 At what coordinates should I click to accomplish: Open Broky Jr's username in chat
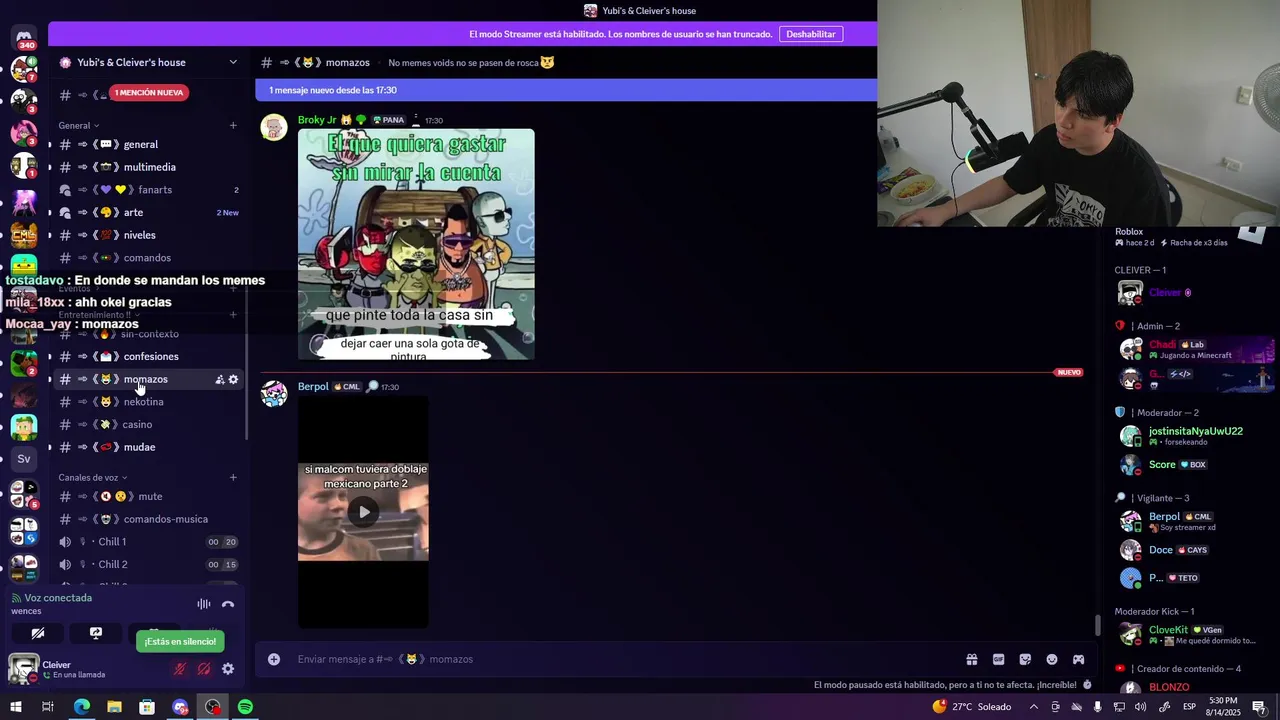pos(317,120)
